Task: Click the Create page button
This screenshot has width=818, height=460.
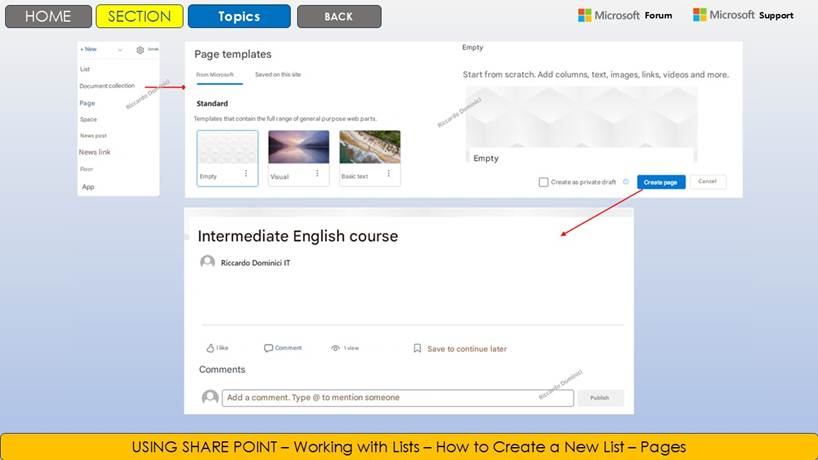Action: [x=661, y=182]
